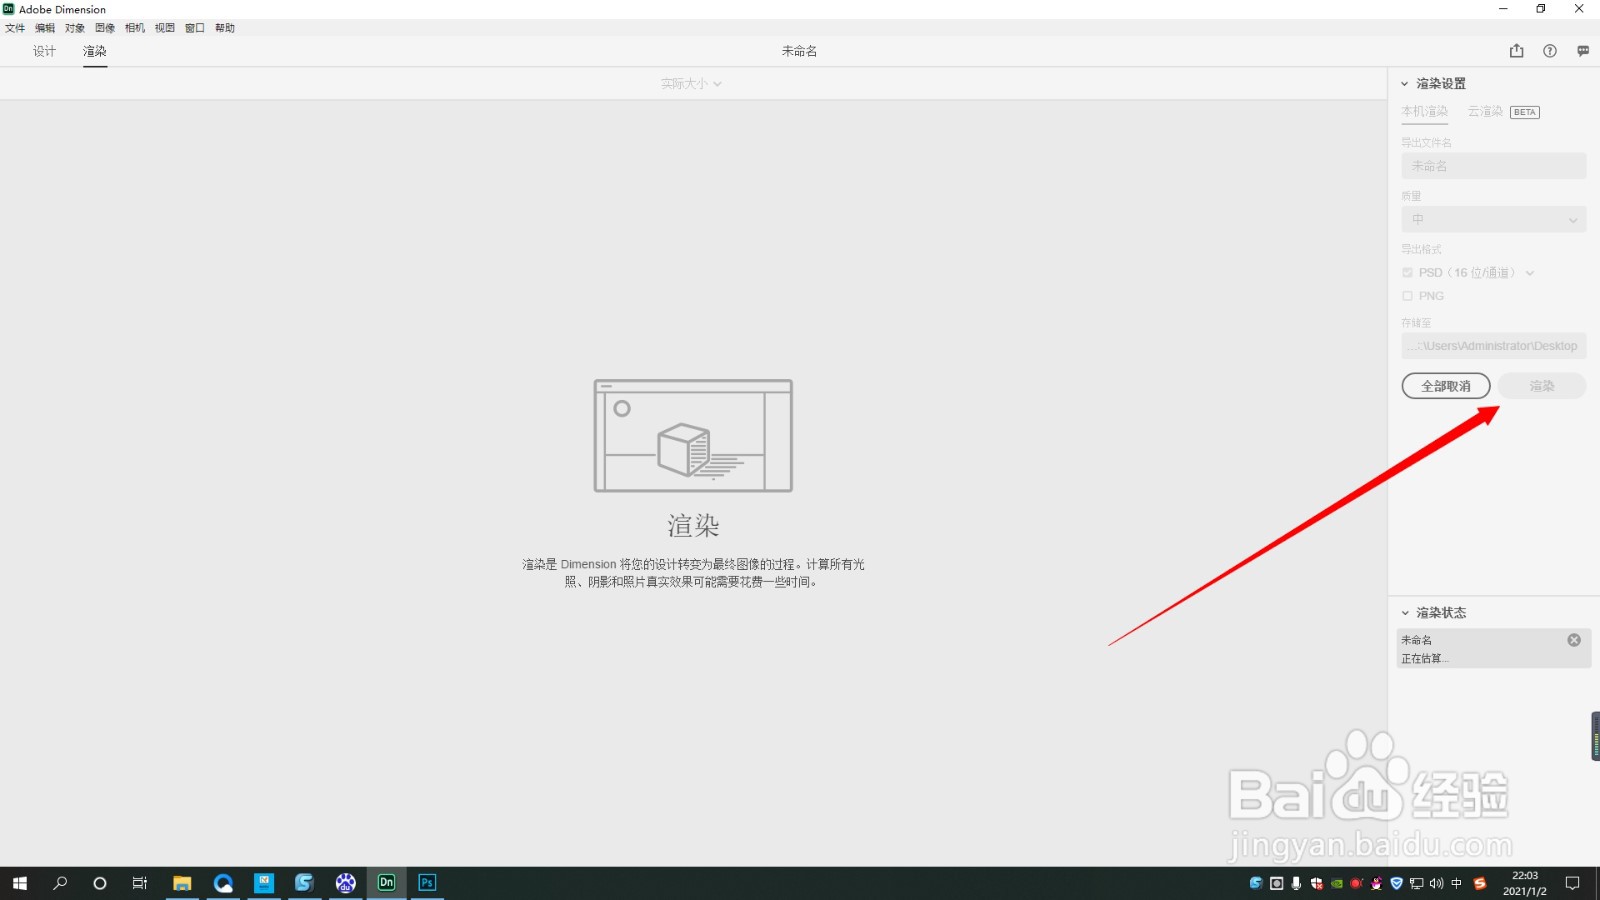Enable the PNG export format checkbox
This screenshot has height=900, width=1600.
[1408, 296]
